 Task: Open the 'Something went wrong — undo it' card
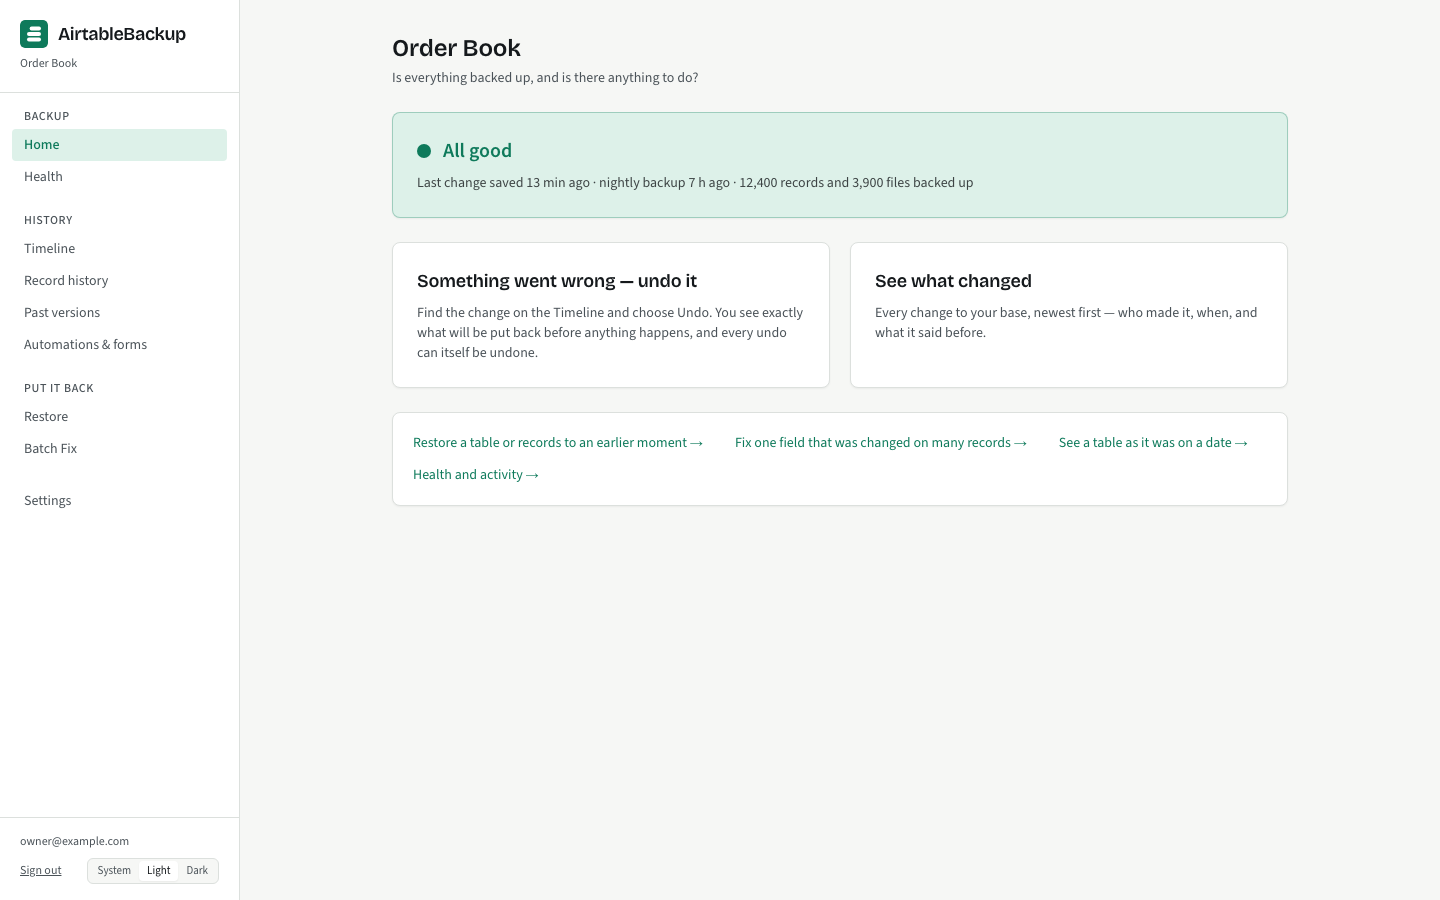(611, 315)
